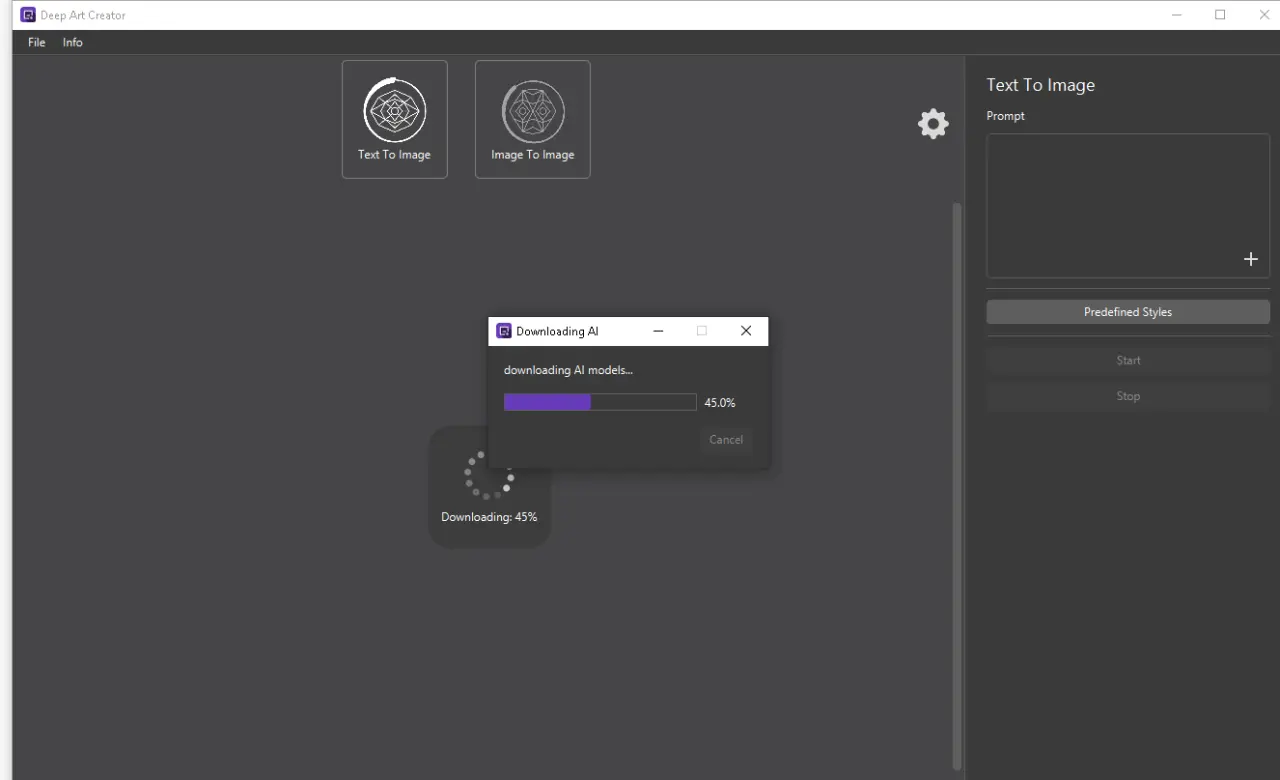Click the 45.0% progress label
This screenshot has width=1280, height=780.
pos(720,403)
